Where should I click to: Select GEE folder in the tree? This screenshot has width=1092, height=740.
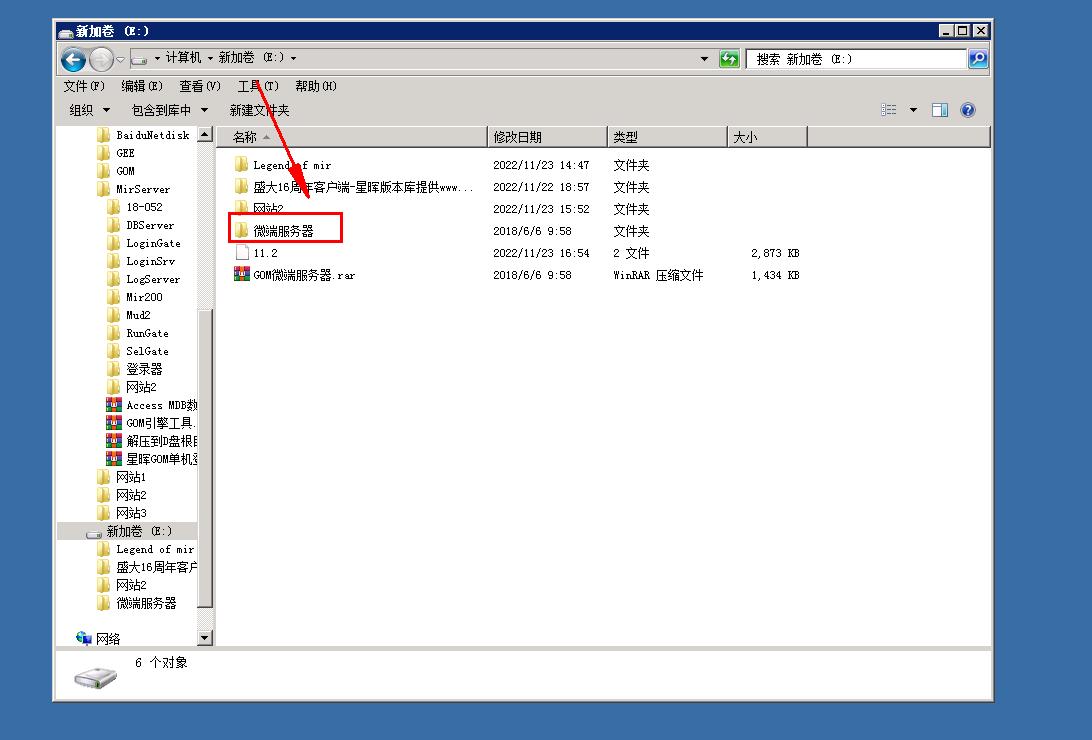coord(116,153)
